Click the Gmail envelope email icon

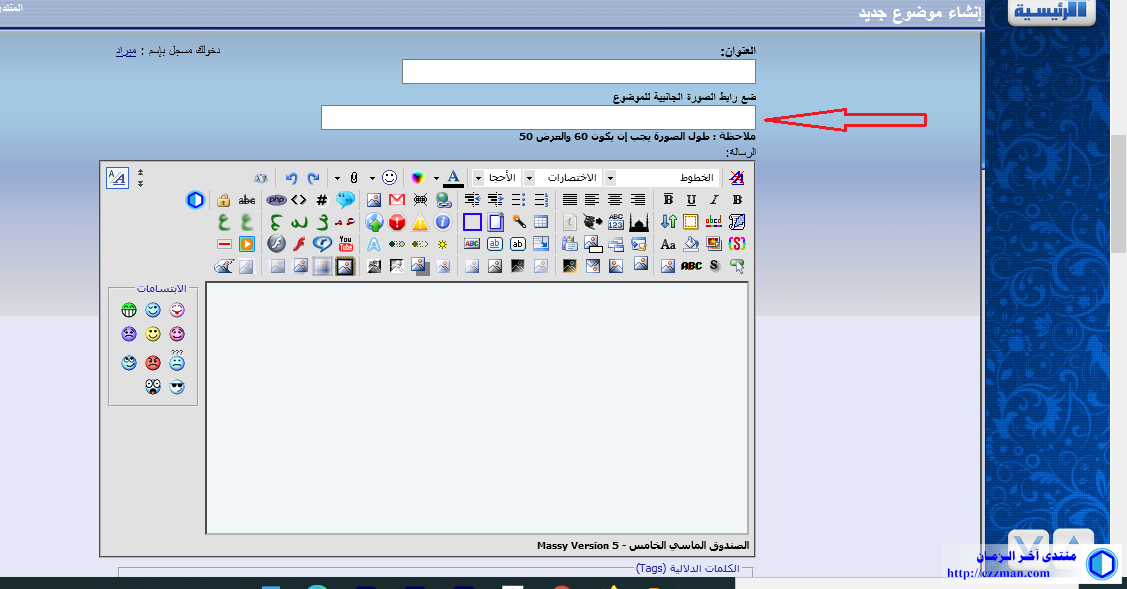point(396,200)
